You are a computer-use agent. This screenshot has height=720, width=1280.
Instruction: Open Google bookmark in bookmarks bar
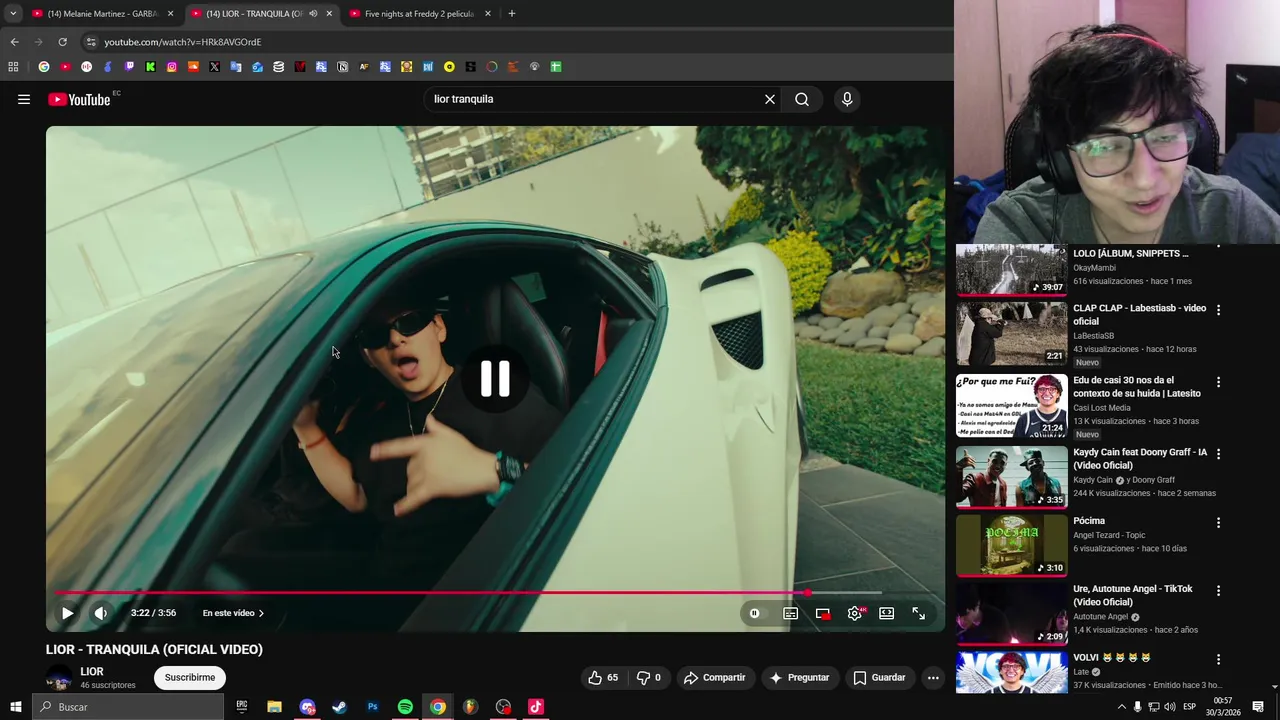point(44,67)
